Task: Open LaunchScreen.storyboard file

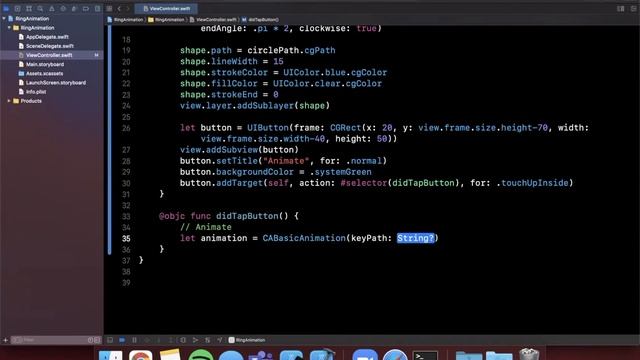Action: (56, 83)
